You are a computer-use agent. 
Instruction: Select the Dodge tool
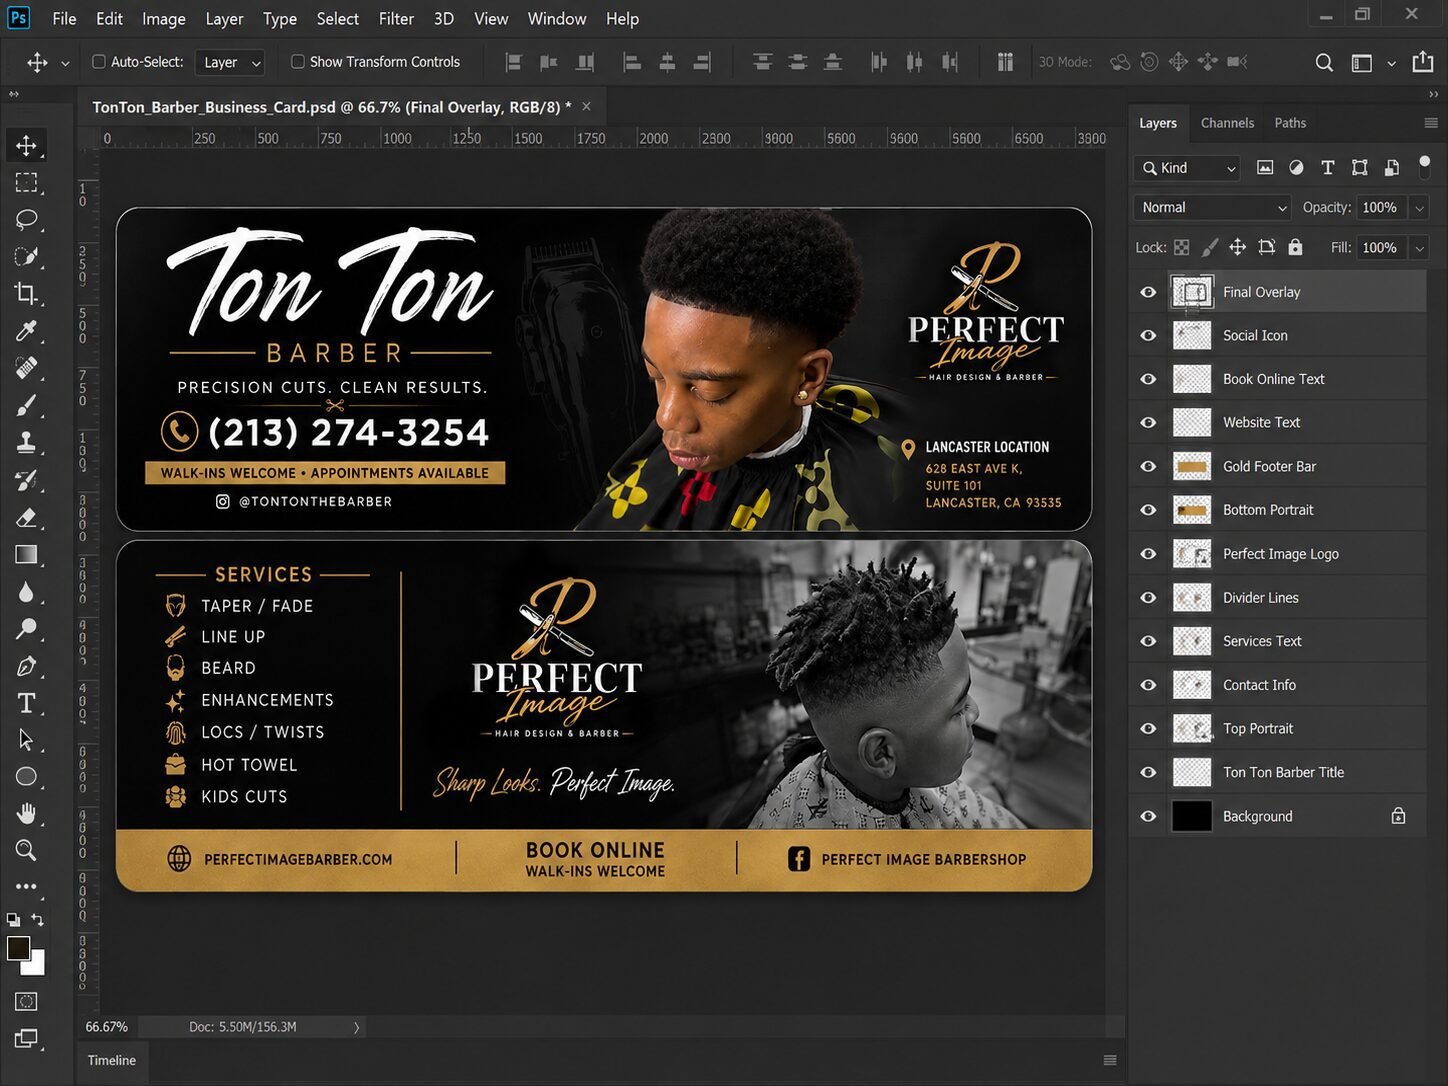26,628
